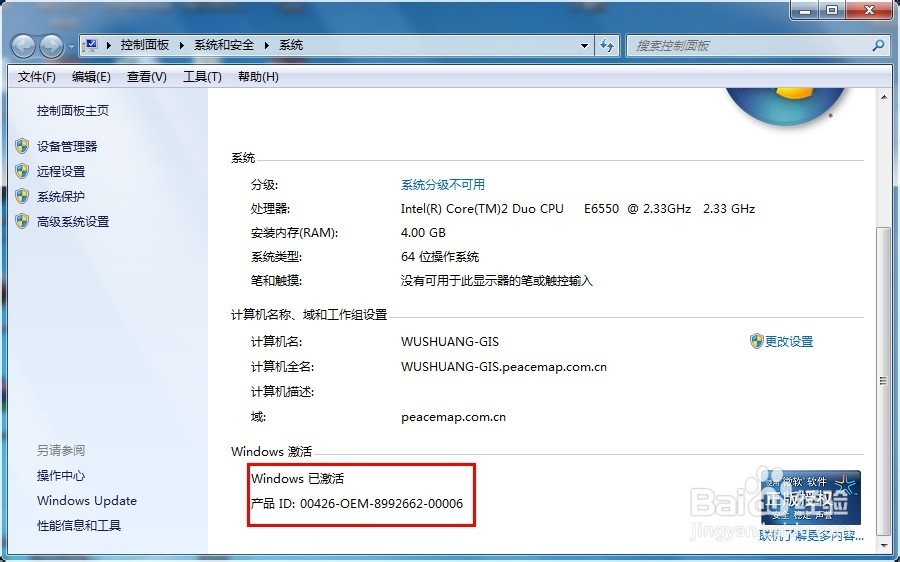Select the 64 位操作系统 value
The width and height of the screenshot is (900, 562).
[440, 257]
